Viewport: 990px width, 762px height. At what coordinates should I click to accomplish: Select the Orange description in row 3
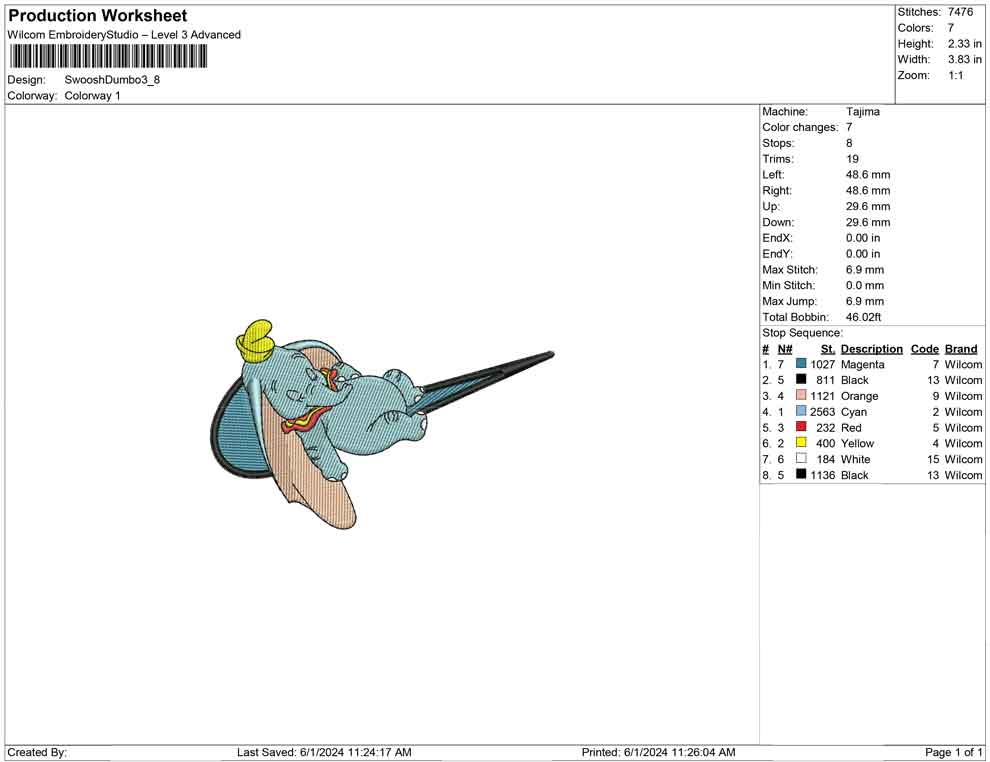[x=859, y=396]
